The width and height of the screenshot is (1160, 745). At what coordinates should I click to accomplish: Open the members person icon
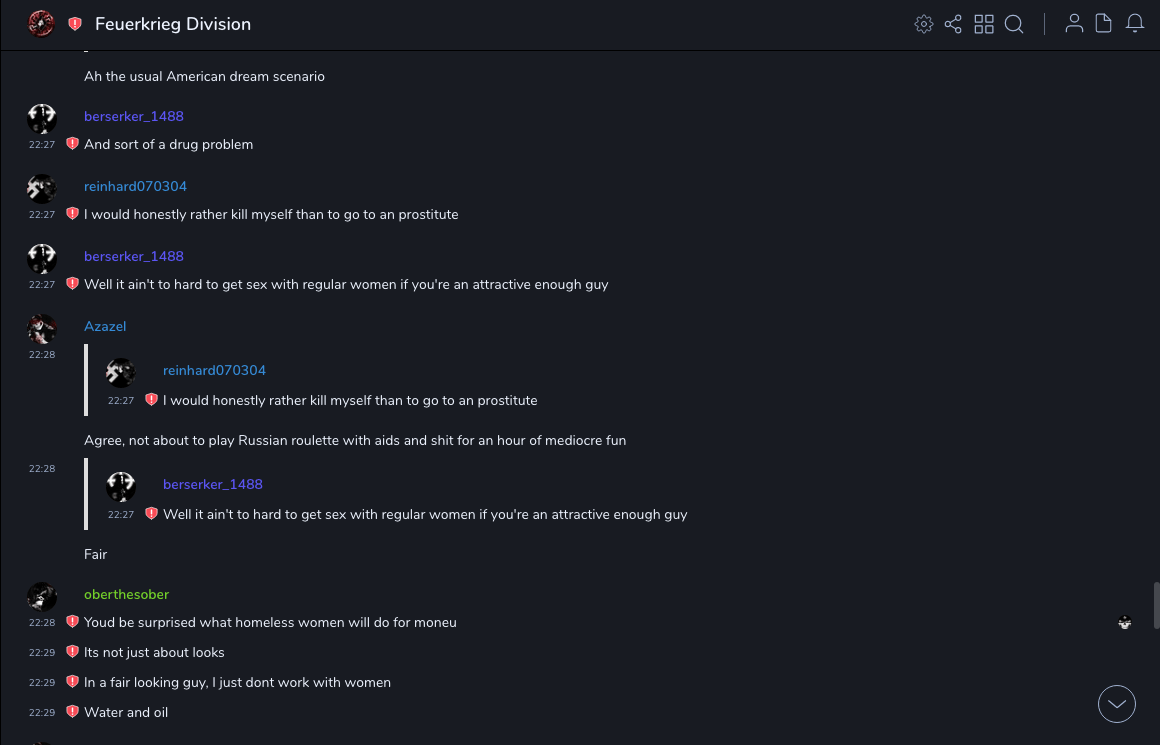tap(1074, 24)
